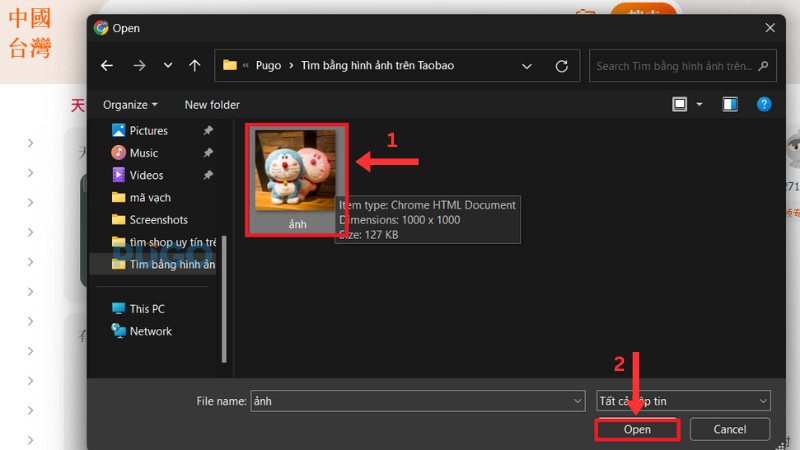
Task: Click the Back navigation arrow
Action: pos(107,66)
